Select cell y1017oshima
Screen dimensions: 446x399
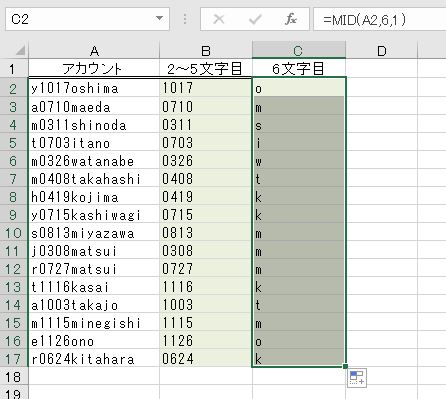(x=94, y=88)
